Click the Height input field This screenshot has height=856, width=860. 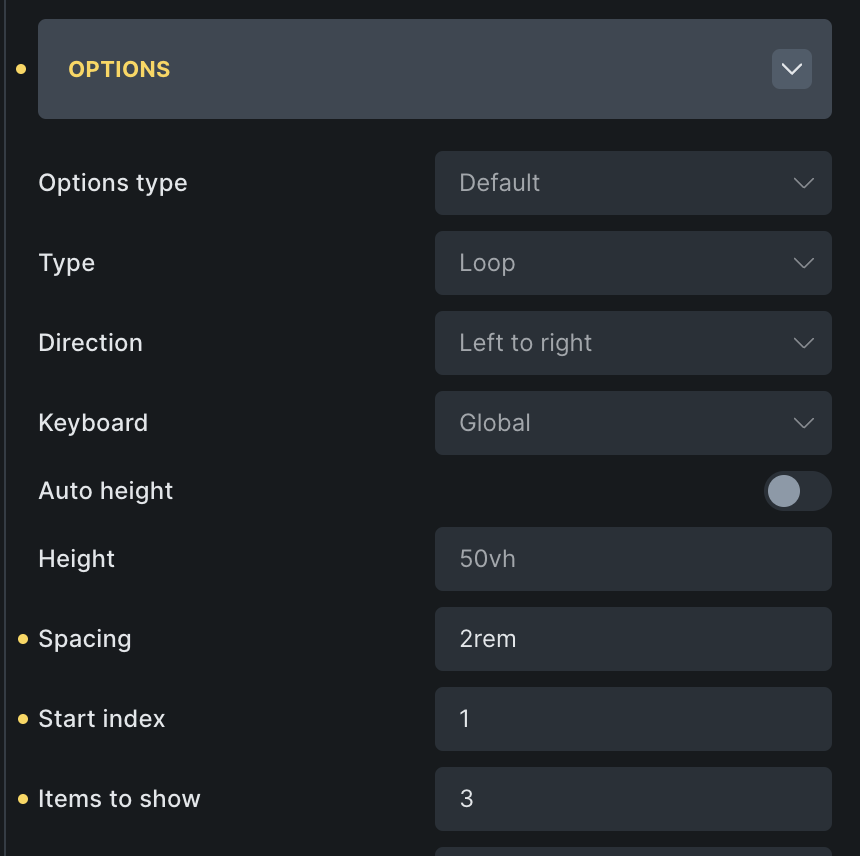click(x=632, y=559)
